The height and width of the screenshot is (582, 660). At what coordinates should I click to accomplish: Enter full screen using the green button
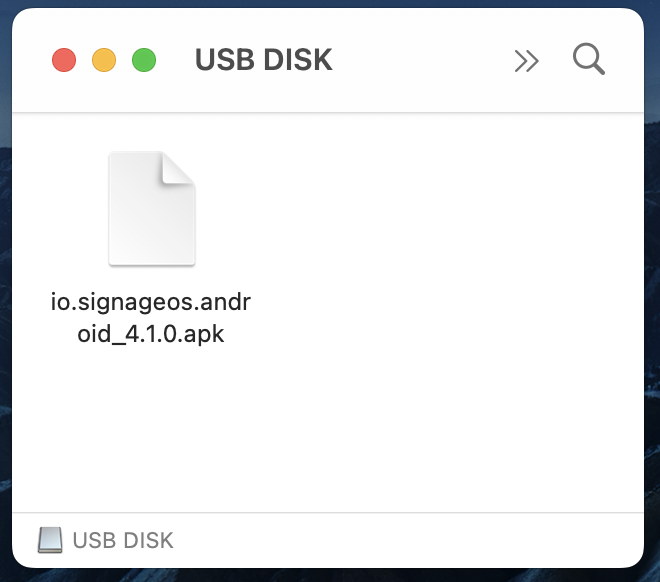pos(144,60)
